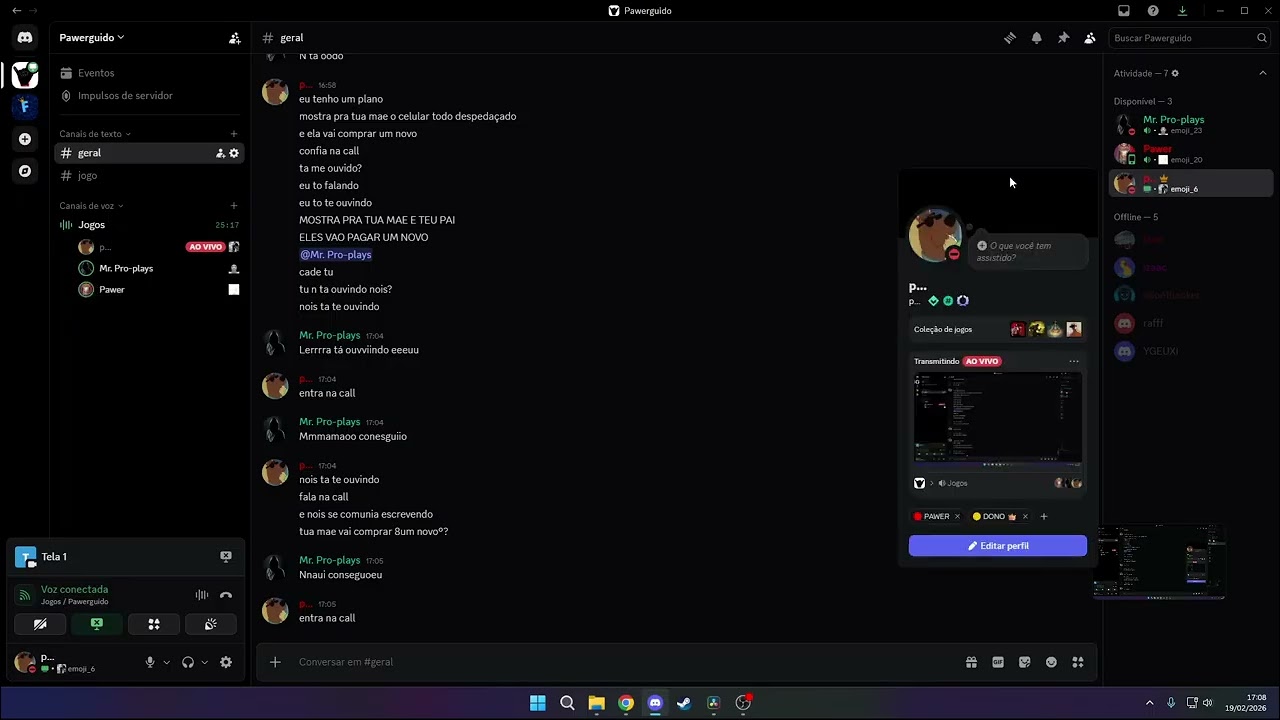Open the help question mark icon
Image resolution: width=1280 pixels, height=720 pixels.
point(1153,11)
